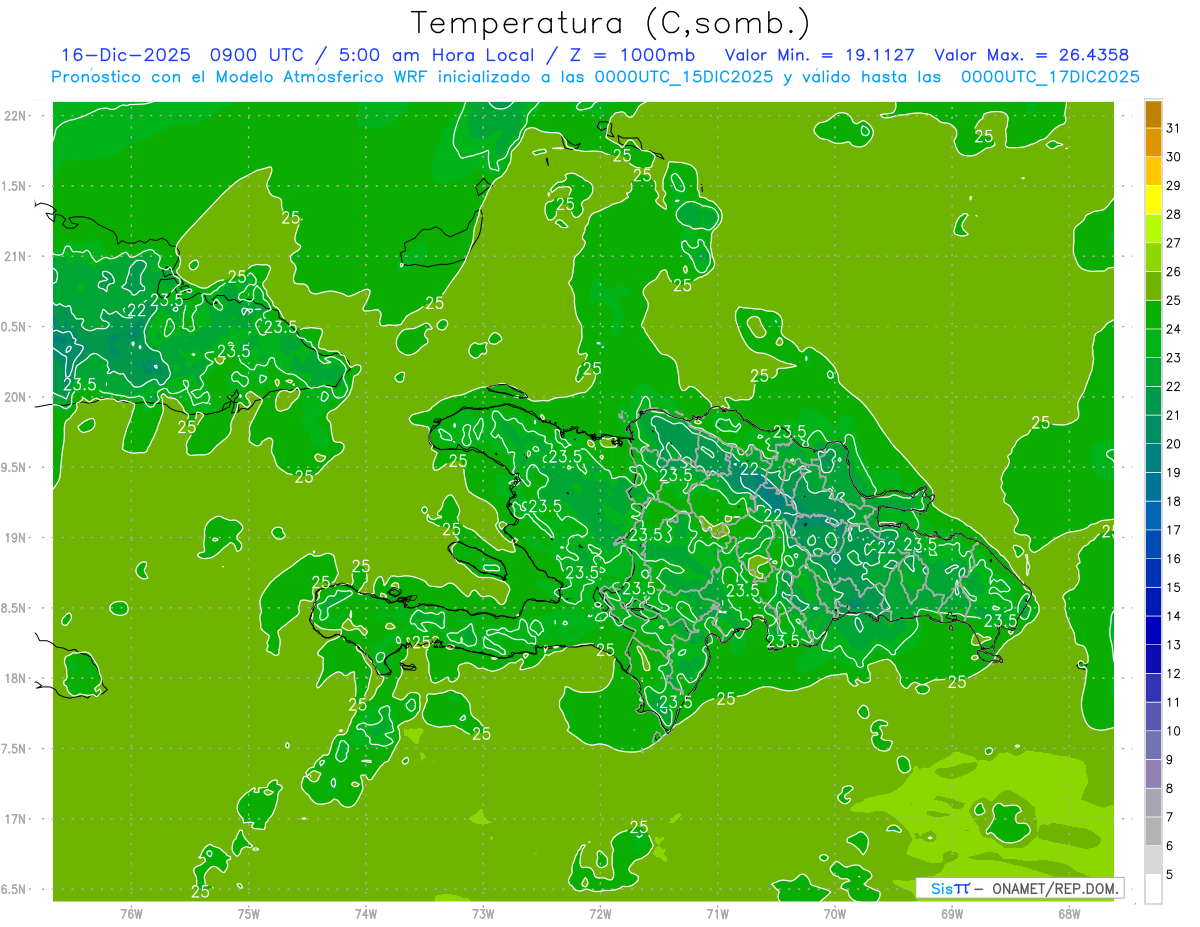The image size is (1200, 927).
Task: Click the '0000UTC_15DIC2025' initialization time
Action: [683, 77]
